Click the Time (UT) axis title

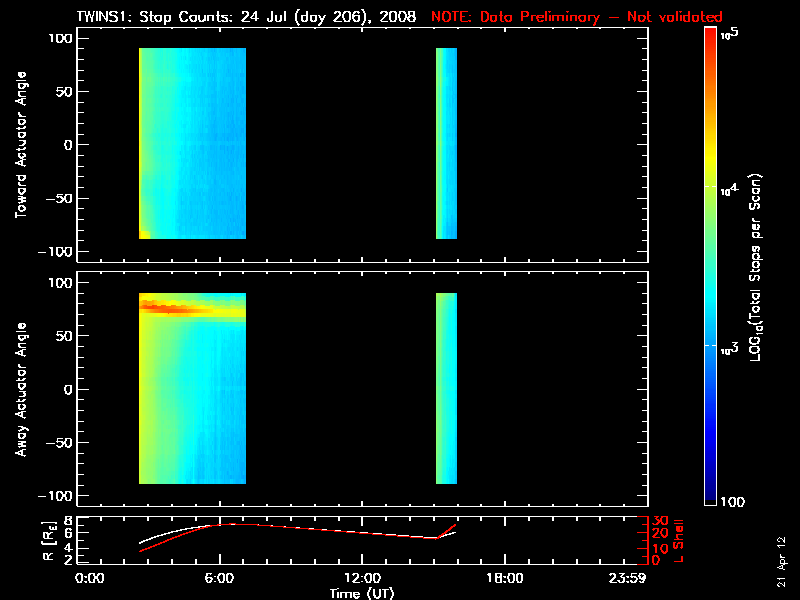362,593
